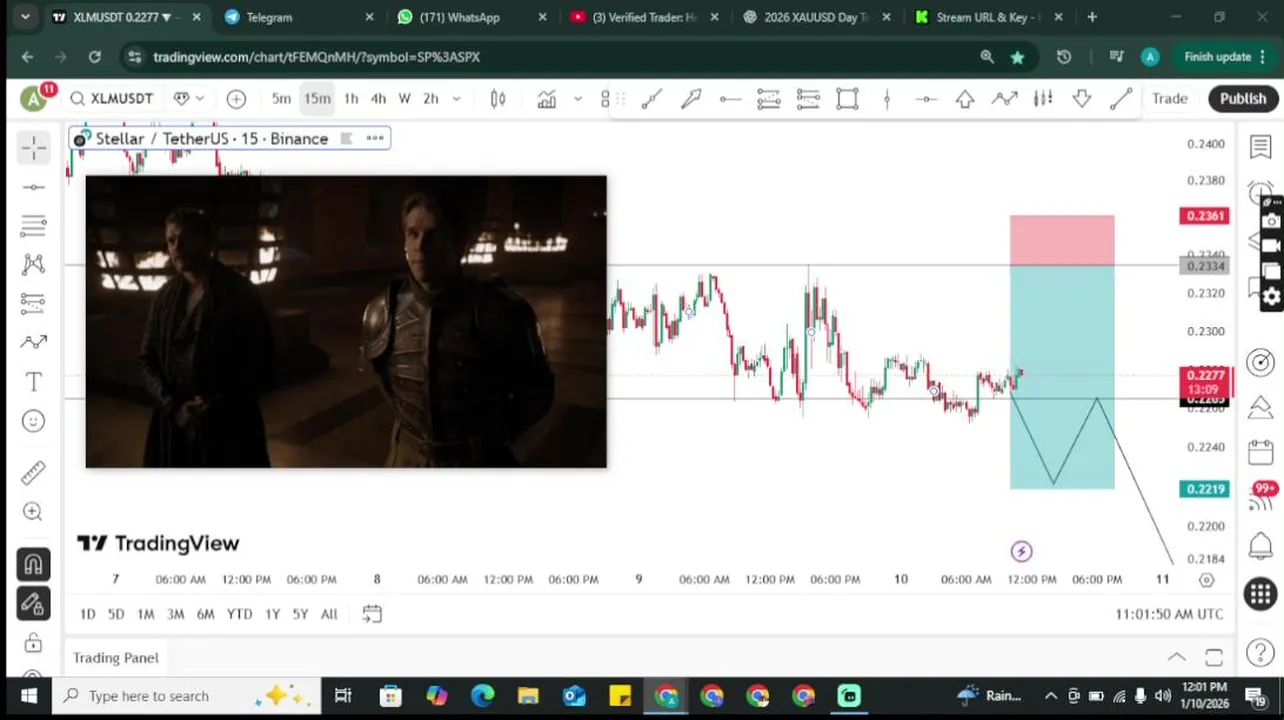Open the watchlist panel icon
The image size is (1284, 720).
coord(1260,147)
